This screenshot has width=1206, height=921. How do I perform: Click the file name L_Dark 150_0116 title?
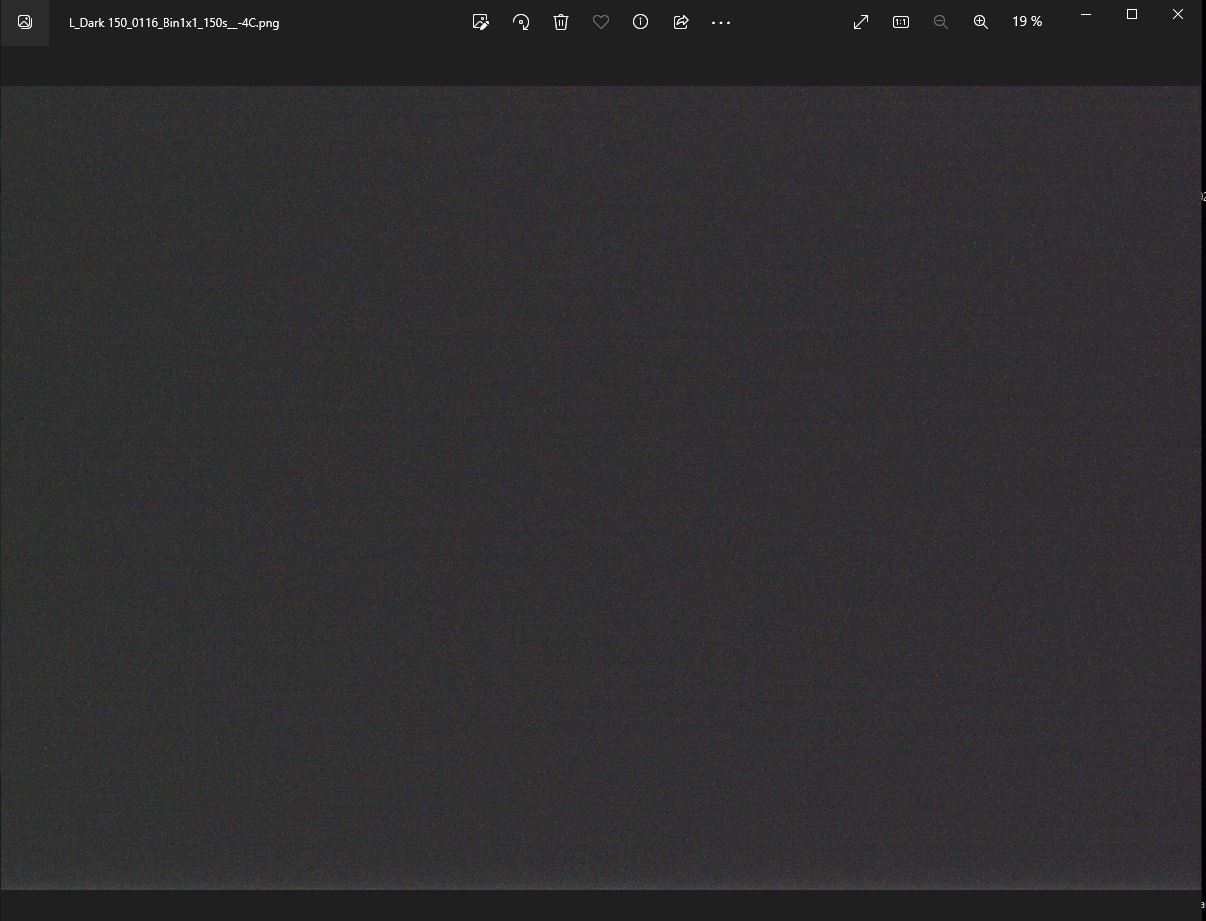click(x=174, y=22)
